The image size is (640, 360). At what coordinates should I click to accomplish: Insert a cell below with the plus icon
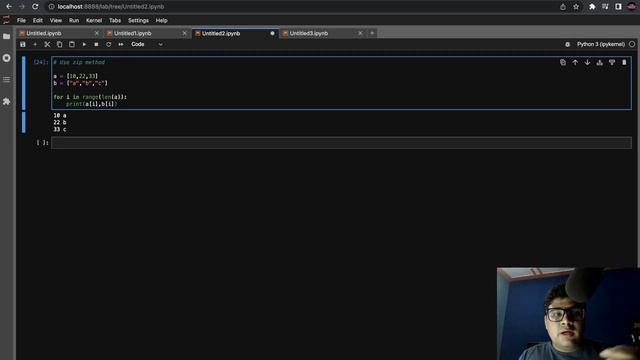tap(35, 44)
